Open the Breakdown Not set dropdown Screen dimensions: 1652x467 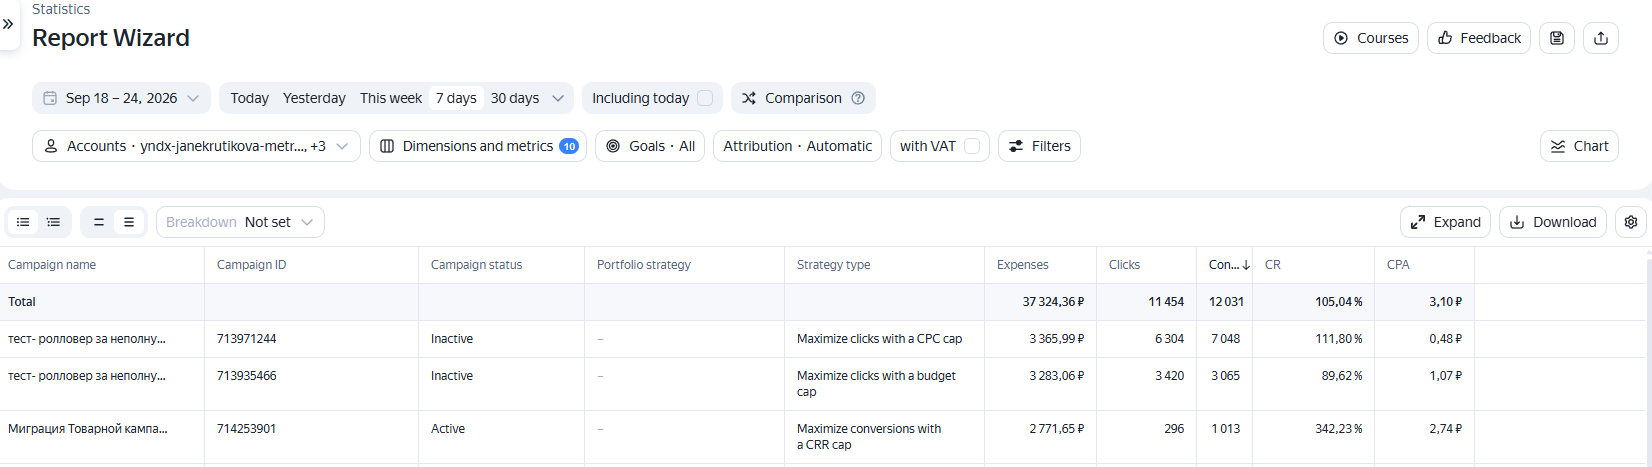(240, 222)
